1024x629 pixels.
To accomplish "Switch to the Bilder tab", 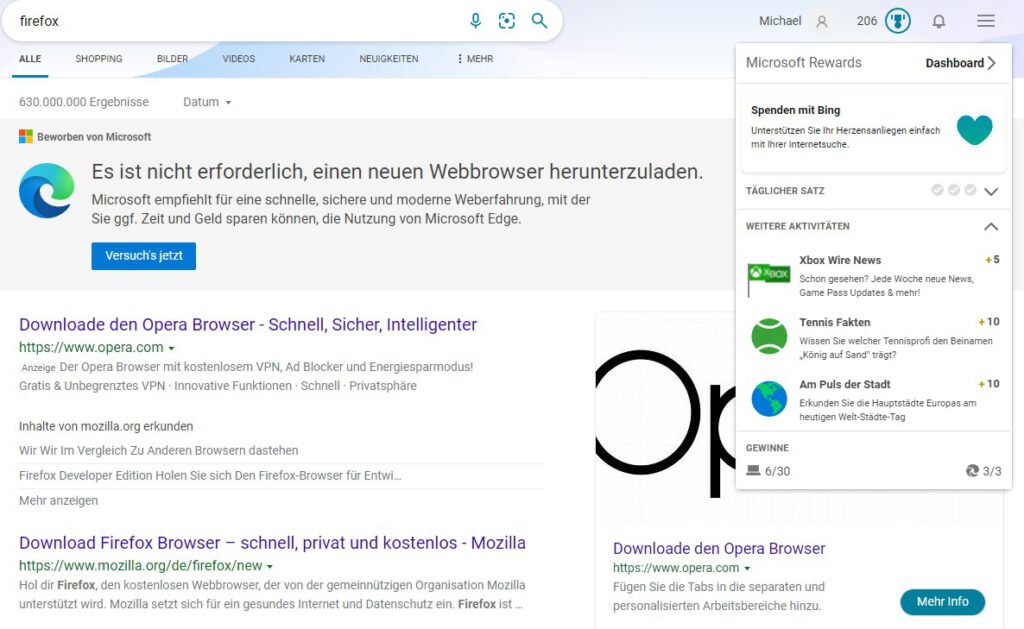I will pyautogui.click(x=172, y=59).
